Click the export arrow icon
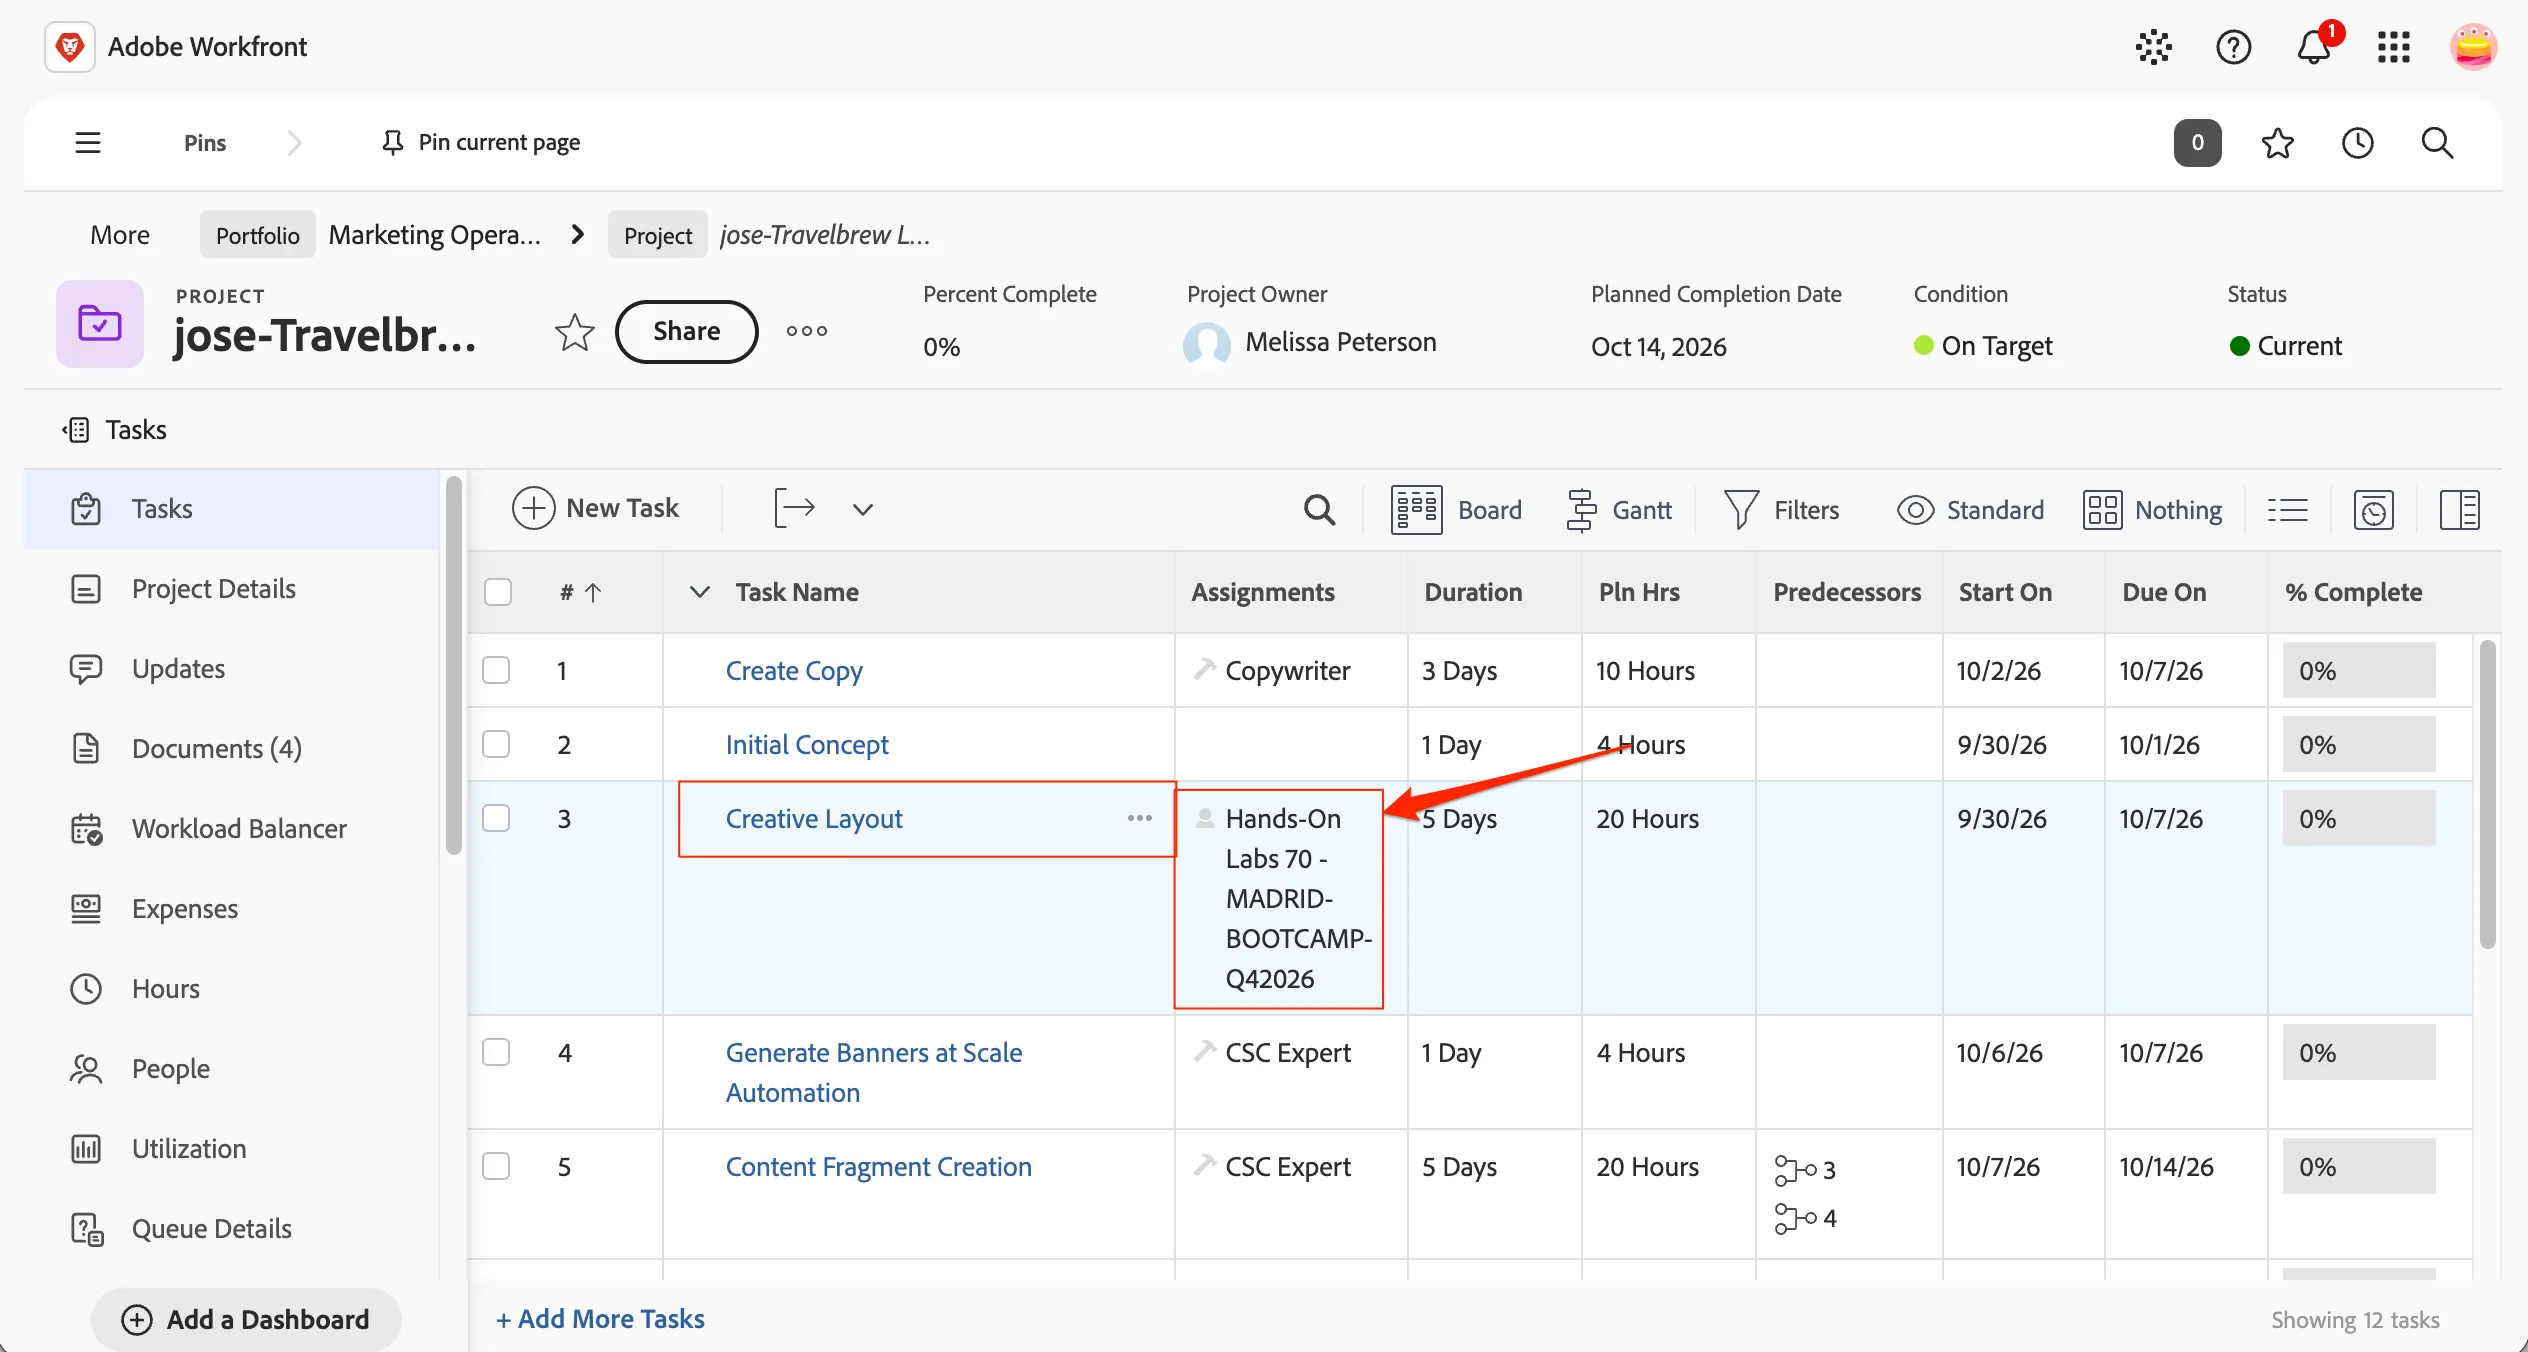This screenshot has width=2528, height=1352. [794, 509]
